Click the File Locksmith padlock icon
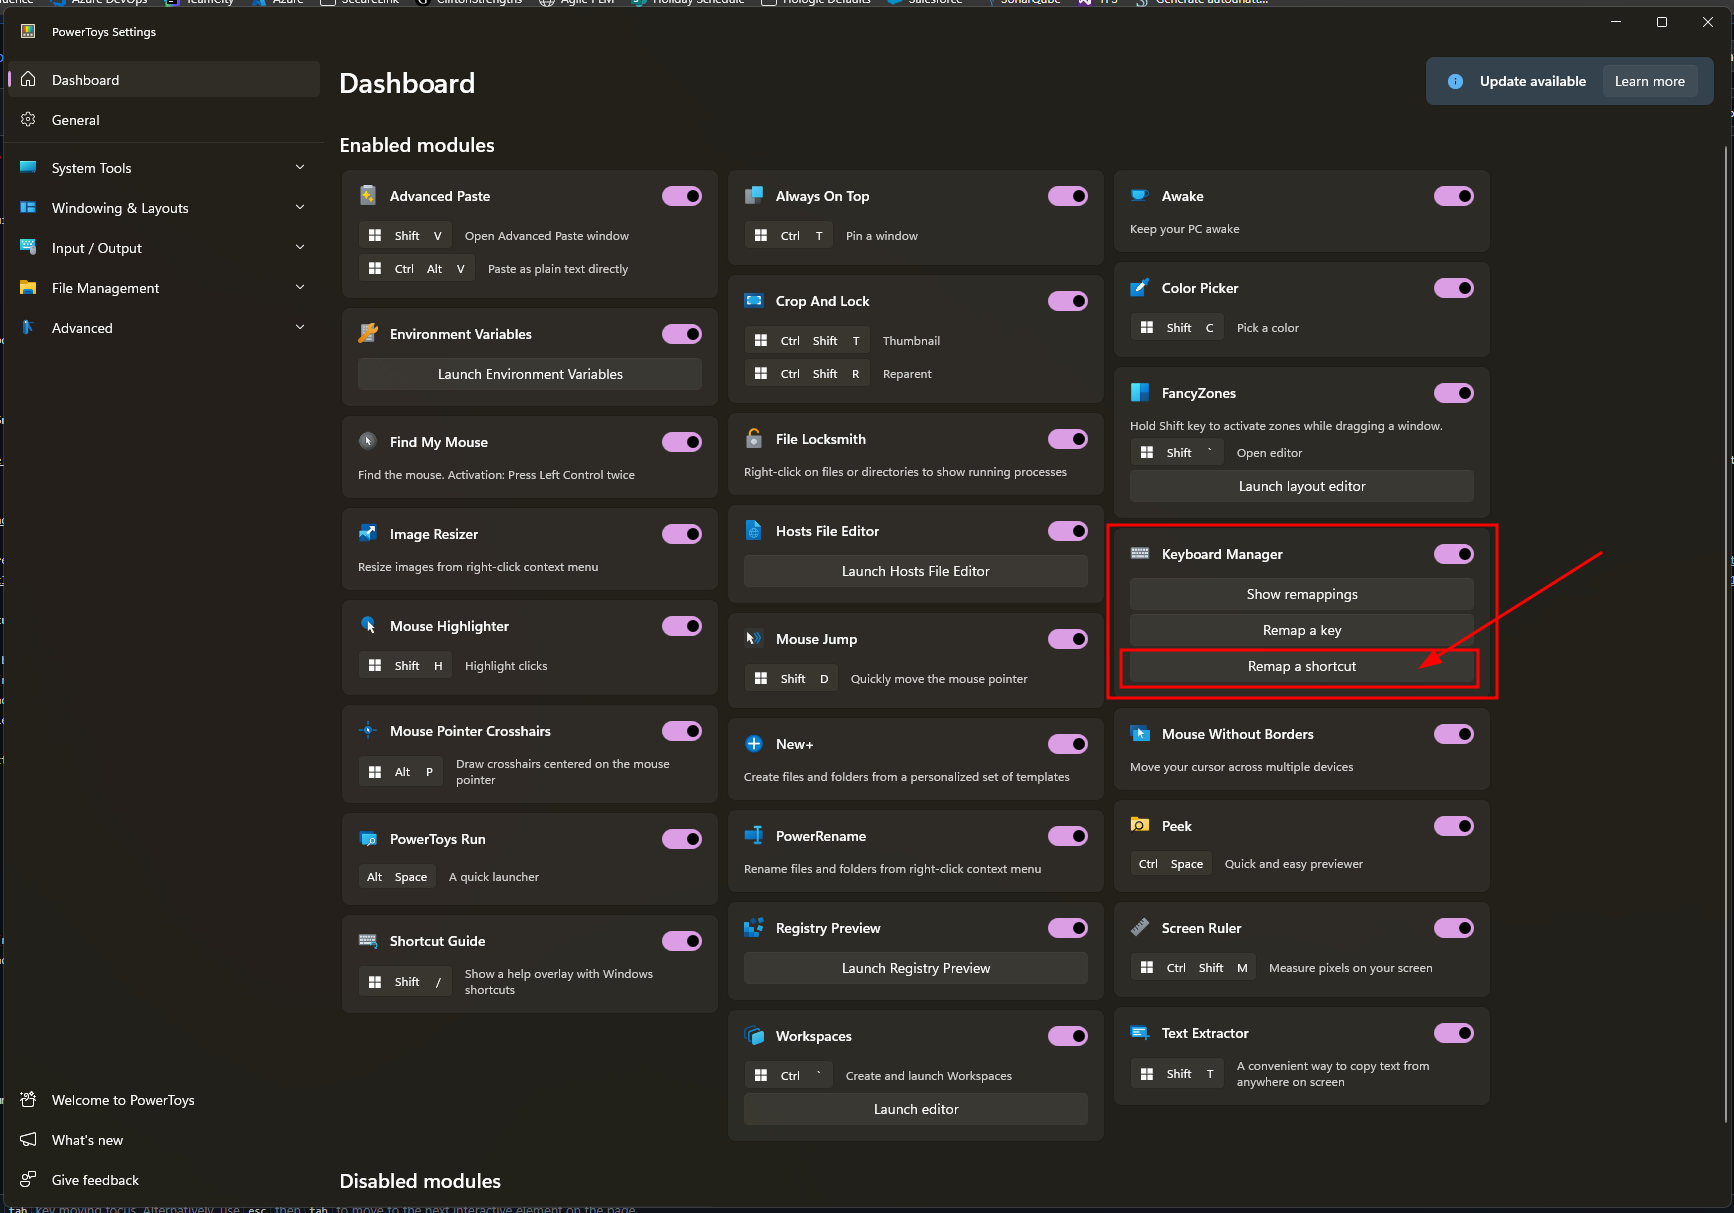The height and width of the screenshot is (1213, 1734). coord(754,439)
